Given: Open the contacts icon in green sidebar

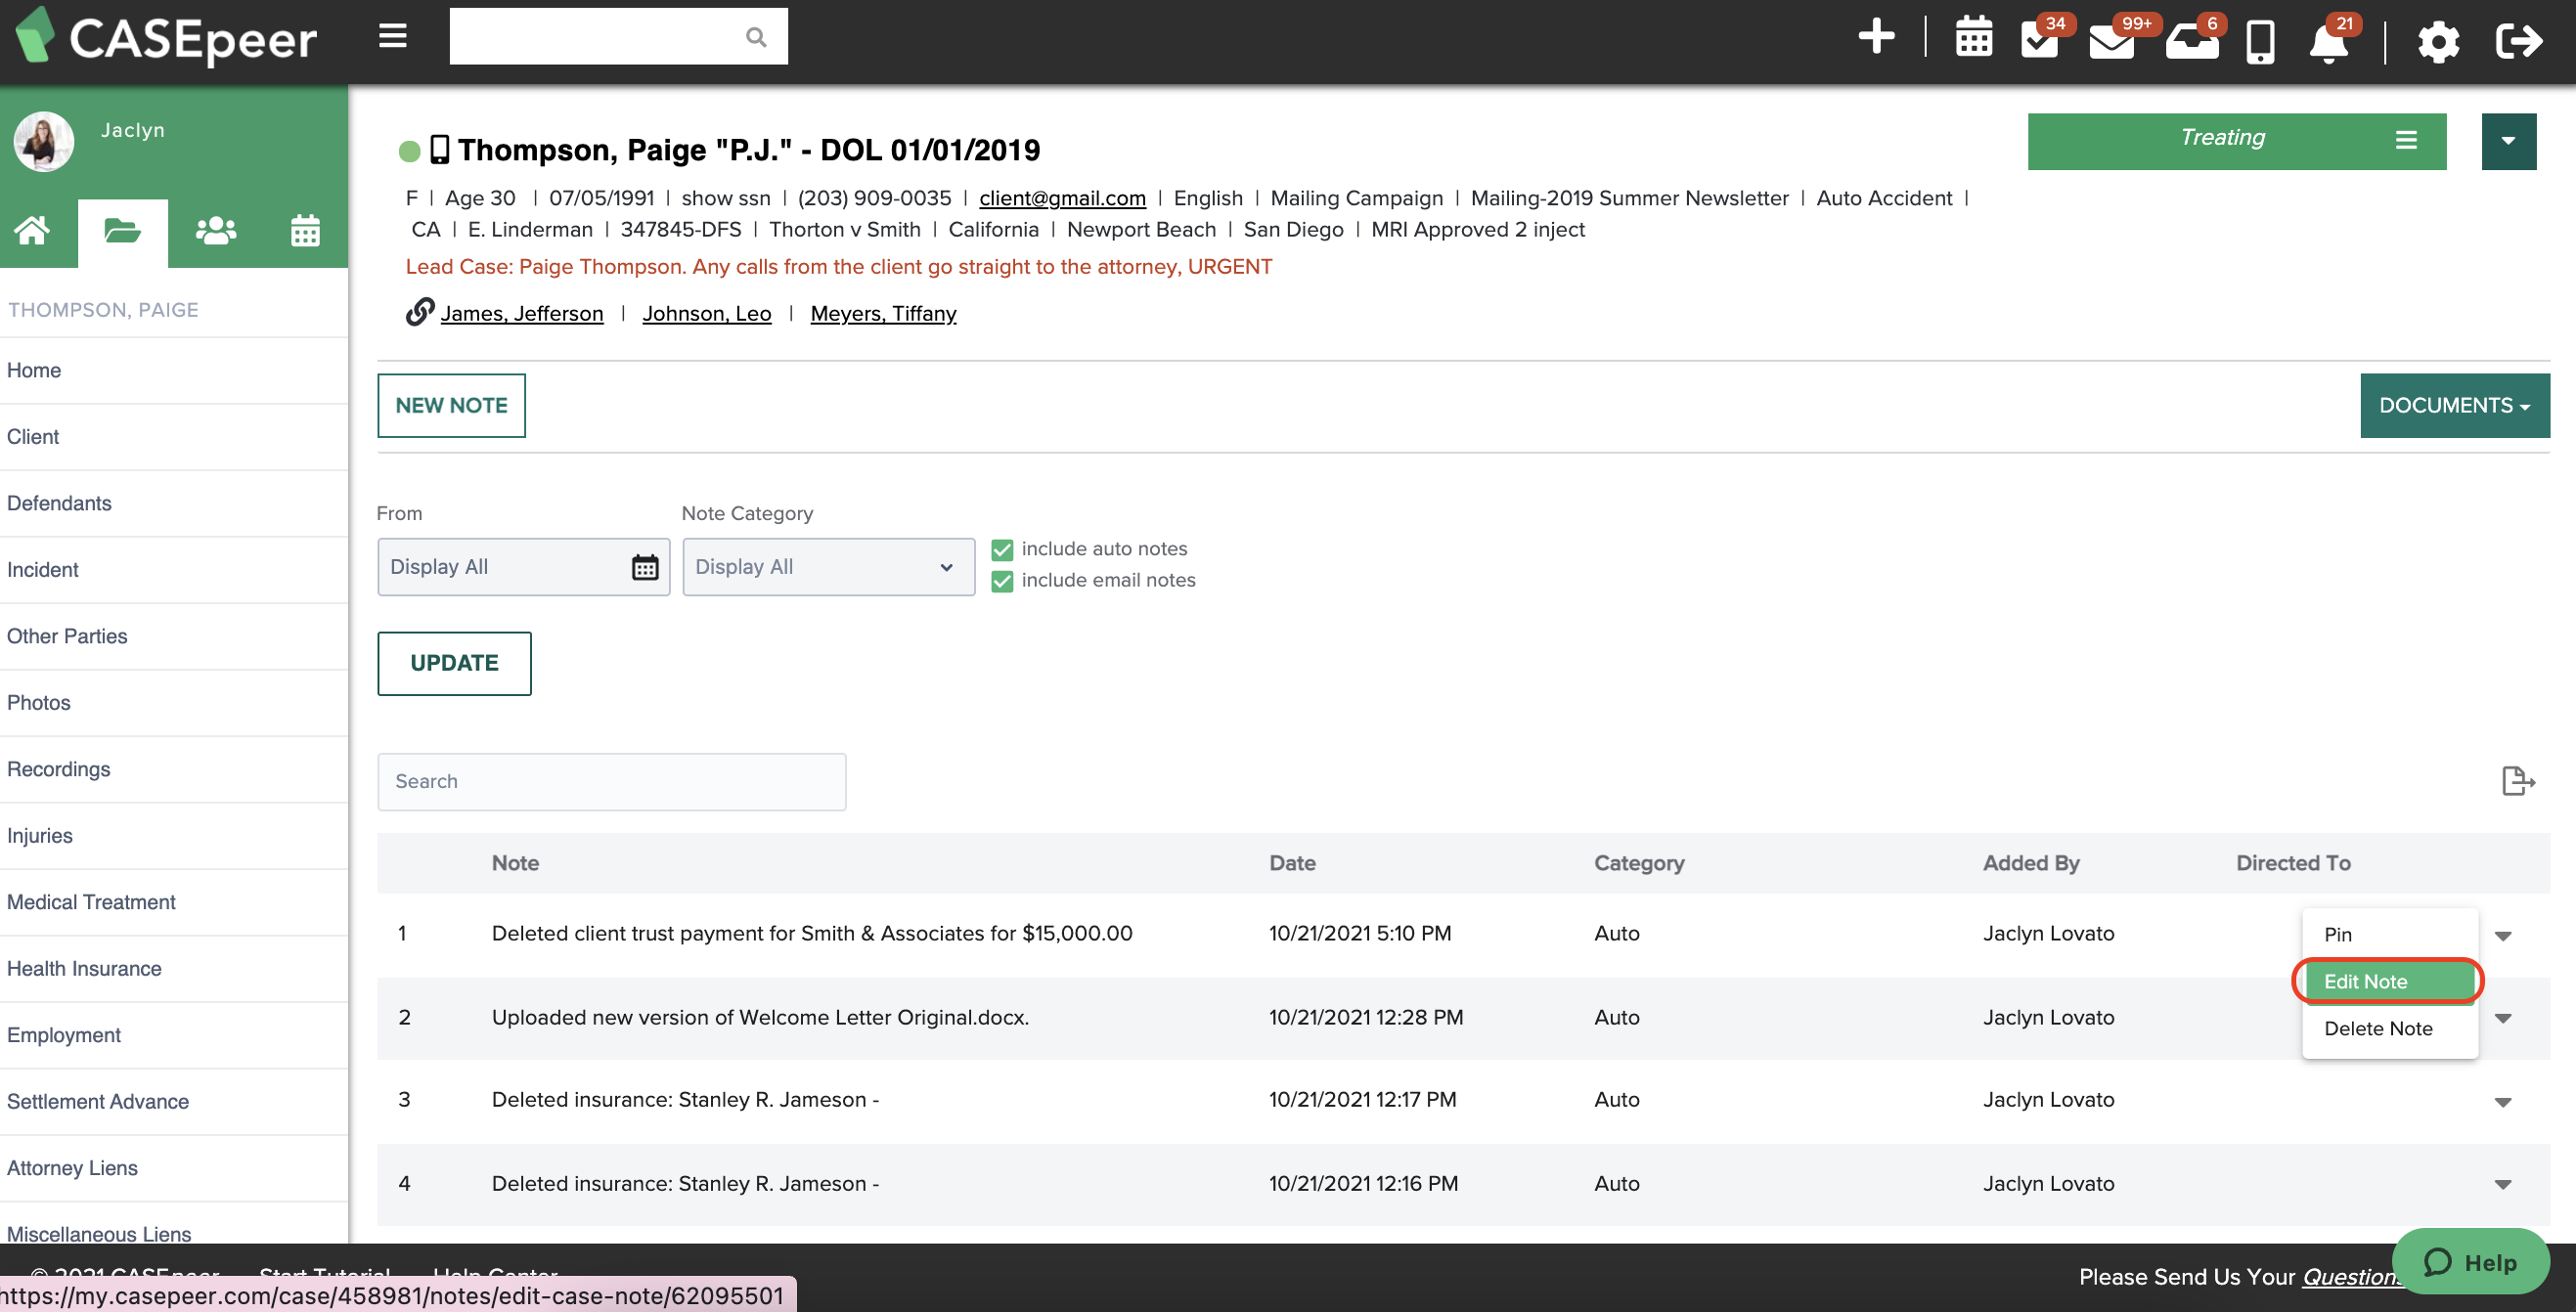Looking at the screenshot, I should [x=215, y=230].
